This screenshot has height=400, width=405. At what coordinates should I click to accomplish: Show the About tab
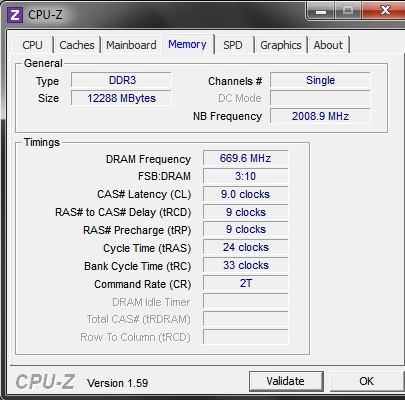(328, 45)
